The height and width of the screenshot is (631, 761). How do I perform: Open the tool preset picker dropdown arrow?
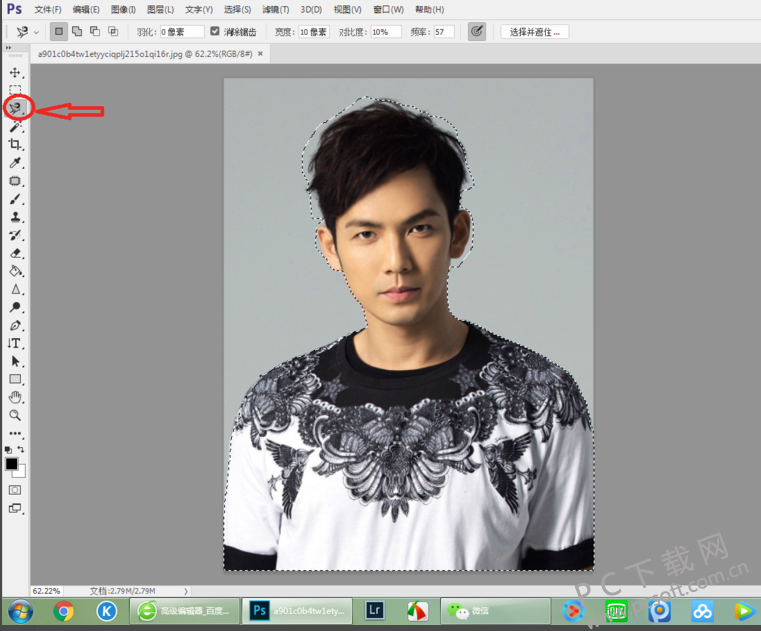coord(36,32)
